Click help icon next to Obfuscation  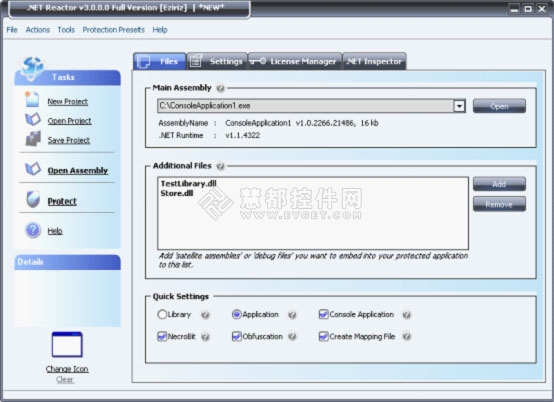pyautogui.click(x=292, y=337)
